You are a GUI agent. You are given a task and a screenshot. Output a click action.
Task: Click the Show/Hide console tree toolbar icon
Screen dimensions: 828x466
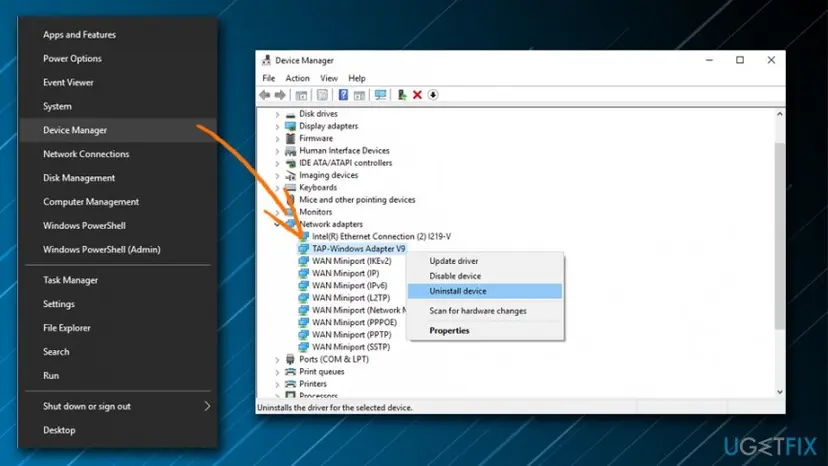click(x=302, y=95)
